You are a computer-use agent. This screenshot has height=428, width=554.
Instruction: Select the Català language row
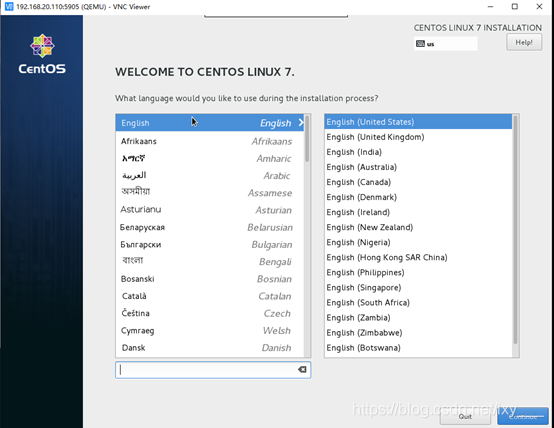[x=210, y=296]
